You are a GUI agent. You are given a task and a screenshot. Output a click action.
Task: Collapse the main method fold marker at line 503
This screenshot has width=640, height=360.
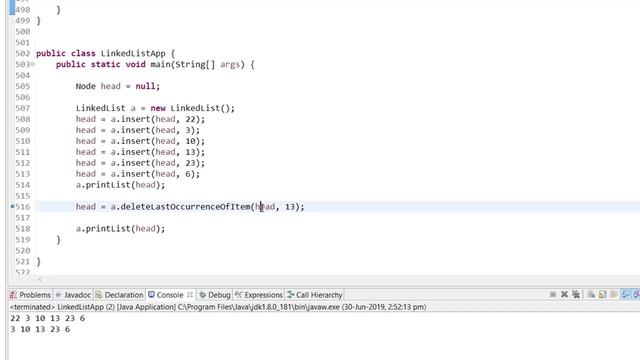(33, 64)
